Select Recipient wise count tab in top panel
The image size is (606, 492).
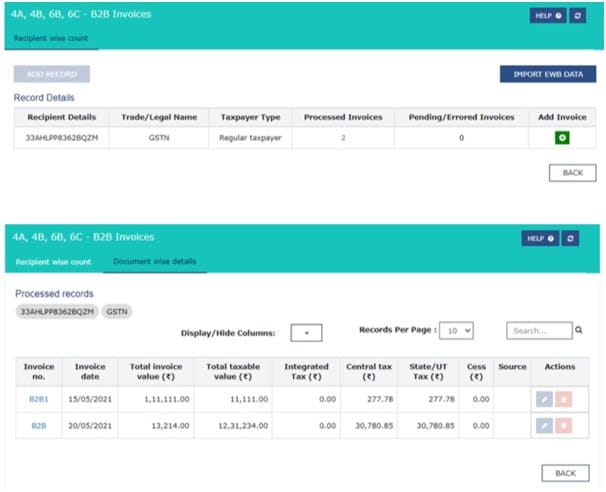coord(51,37)
